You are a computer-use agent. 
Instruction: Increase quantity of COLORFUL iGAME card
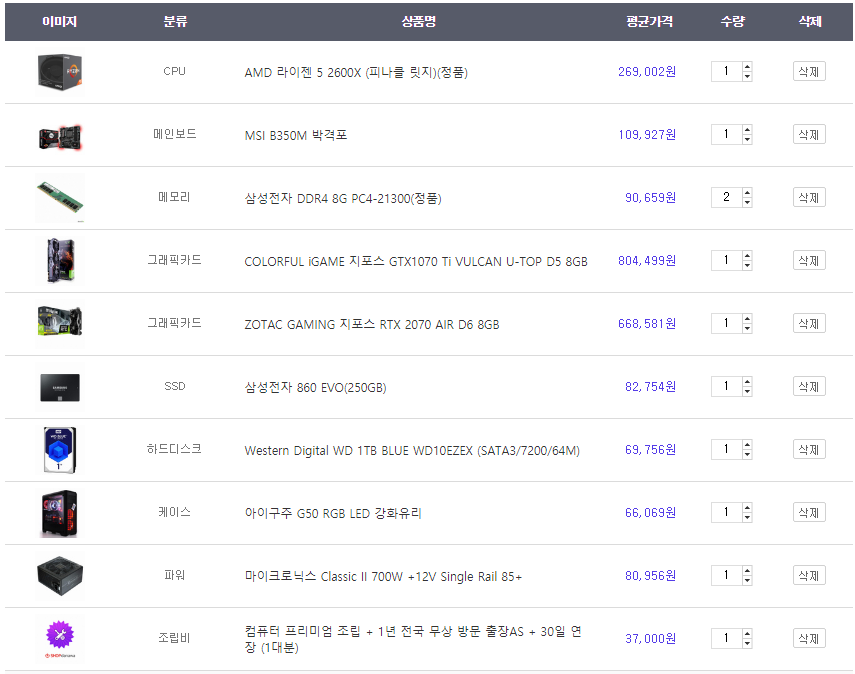(x=747, y=256)
